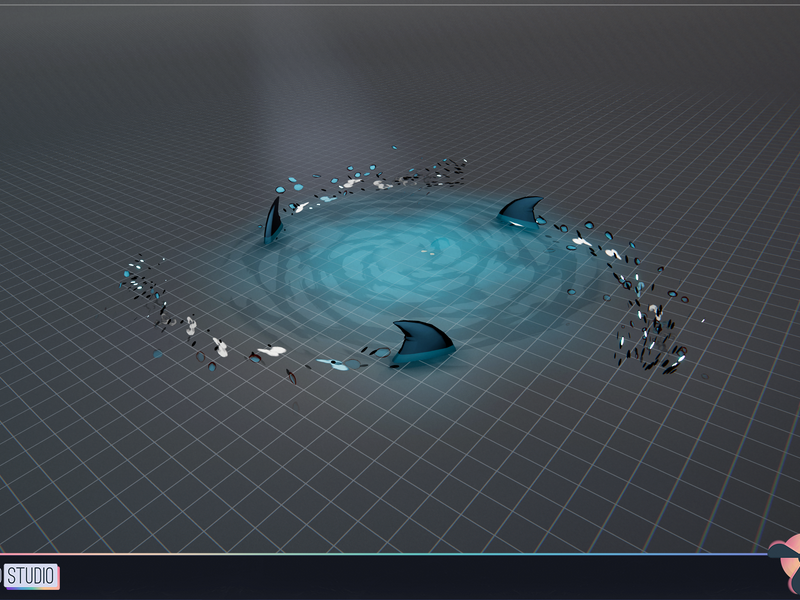800x600 pixels.
Task: Click the pink logo in bottom-right corner
Action: 785,566
